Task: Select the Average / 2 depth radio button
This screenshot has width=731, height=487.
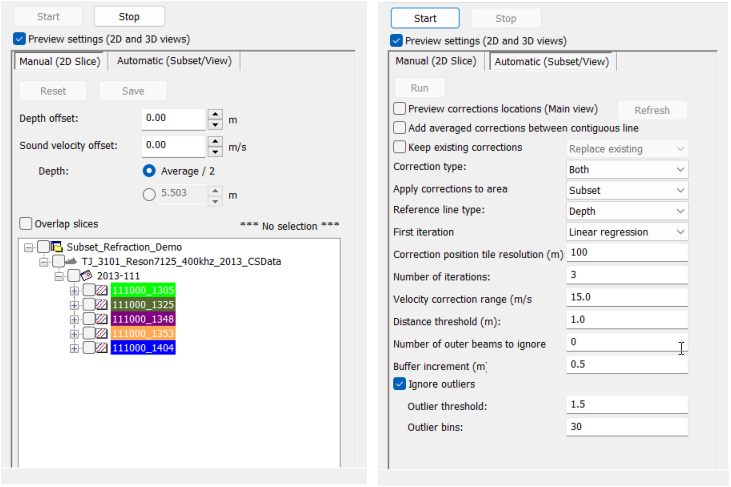Action: 150,170
